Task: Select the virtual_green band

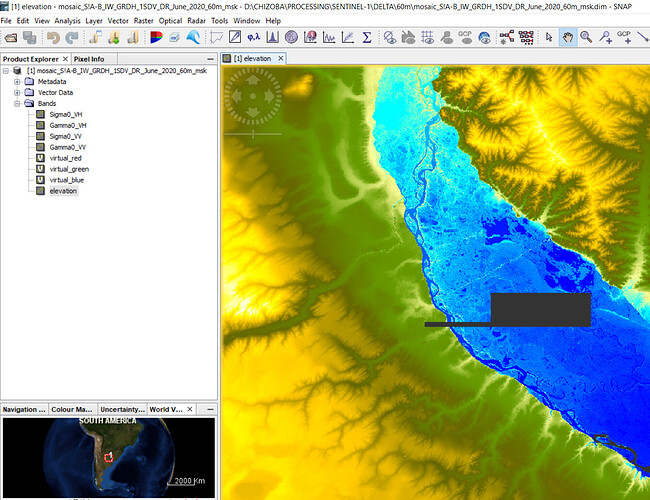Action: coord(69,169)
